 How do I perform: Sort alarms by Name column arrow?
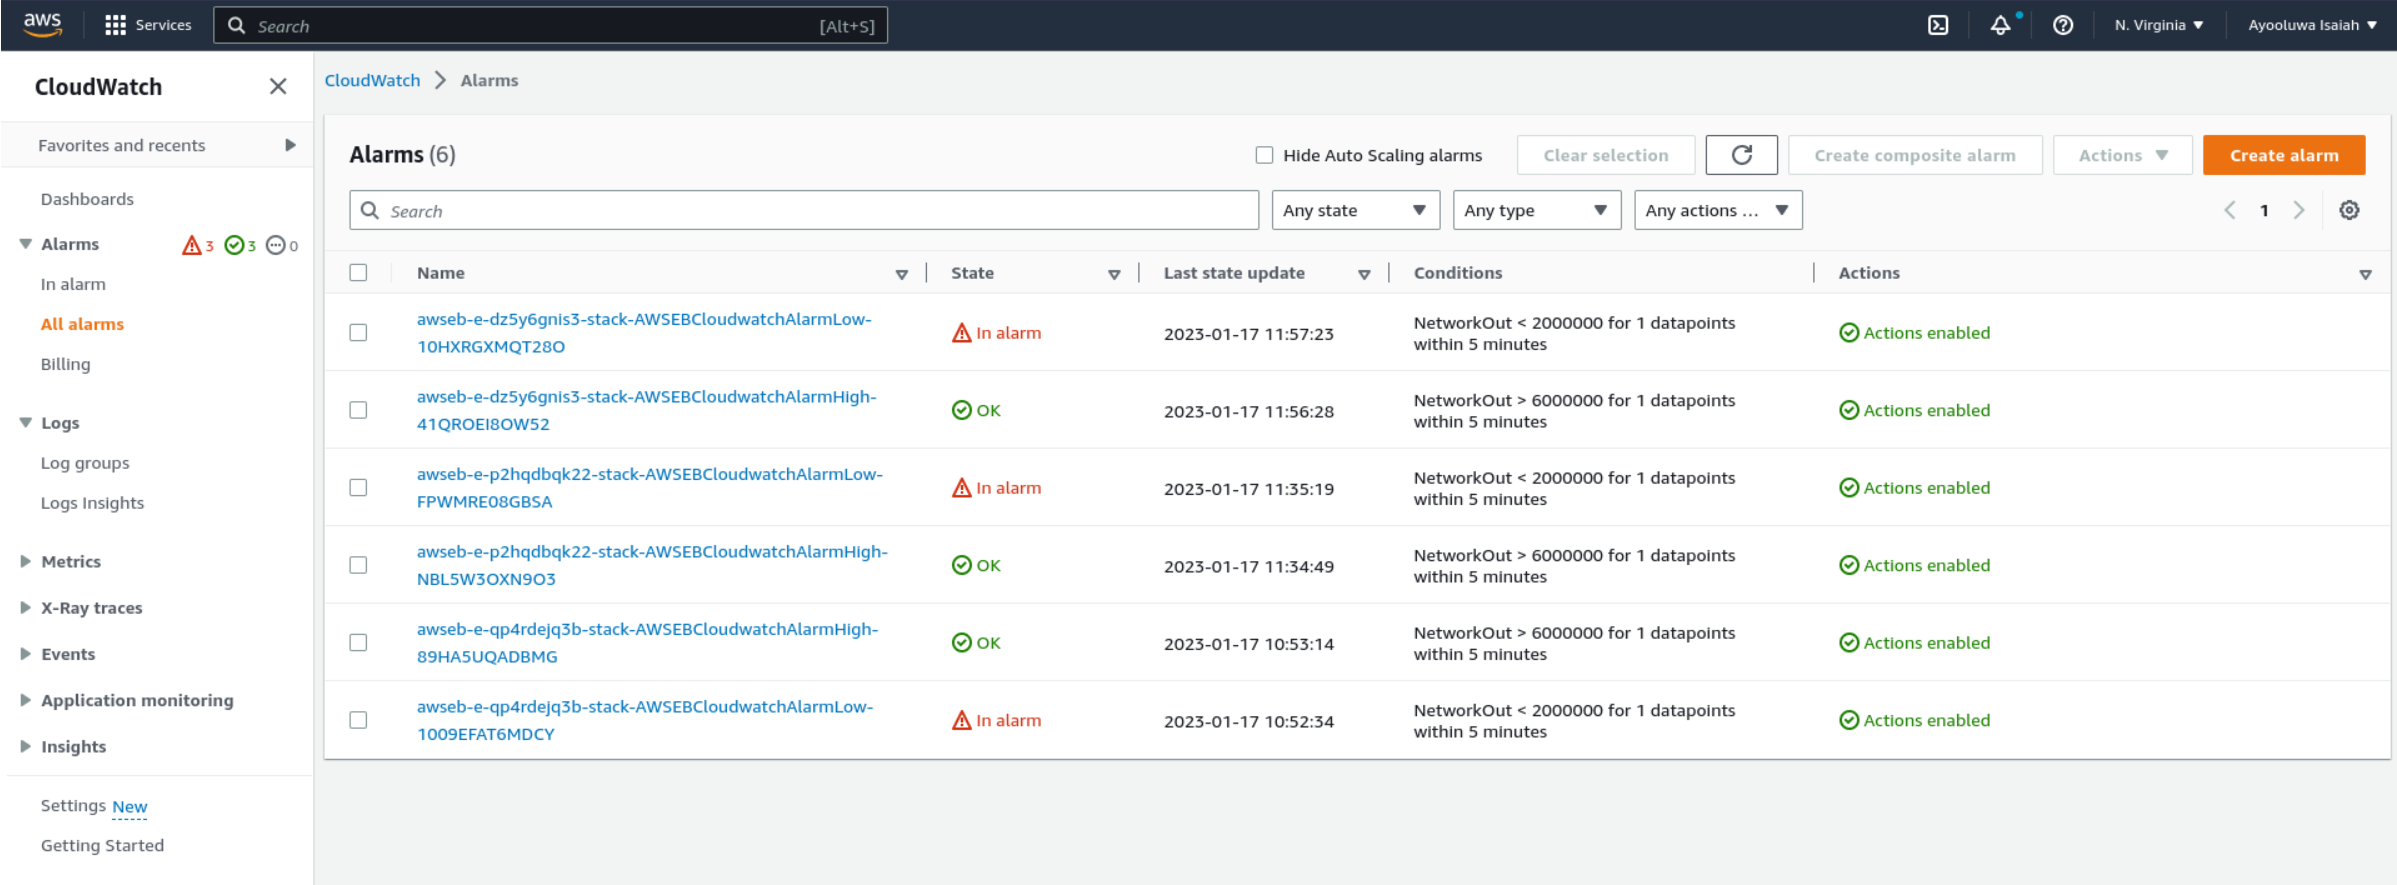[x=901, y=274]
